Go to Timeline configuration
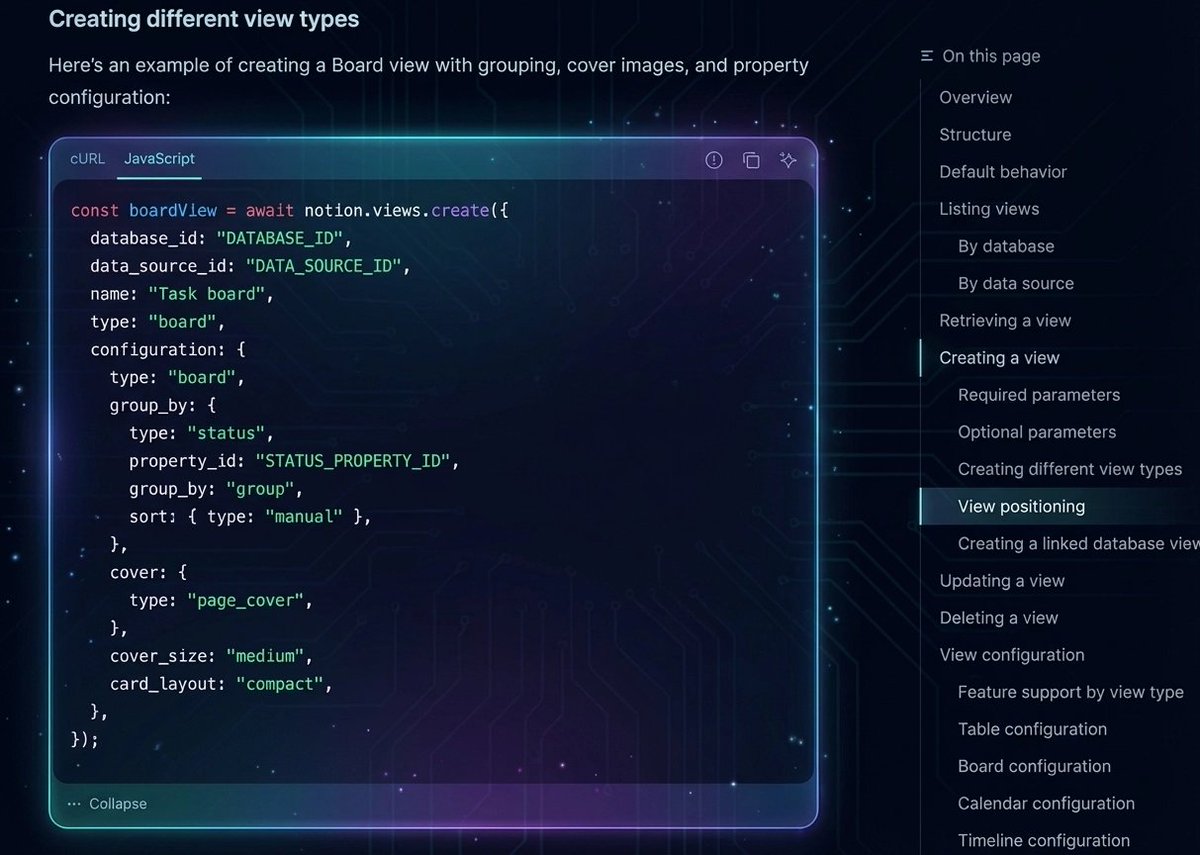Image resolution: width=1200 pixels, height=855 pixels. pyautogui.click(x=1044, y=840)
